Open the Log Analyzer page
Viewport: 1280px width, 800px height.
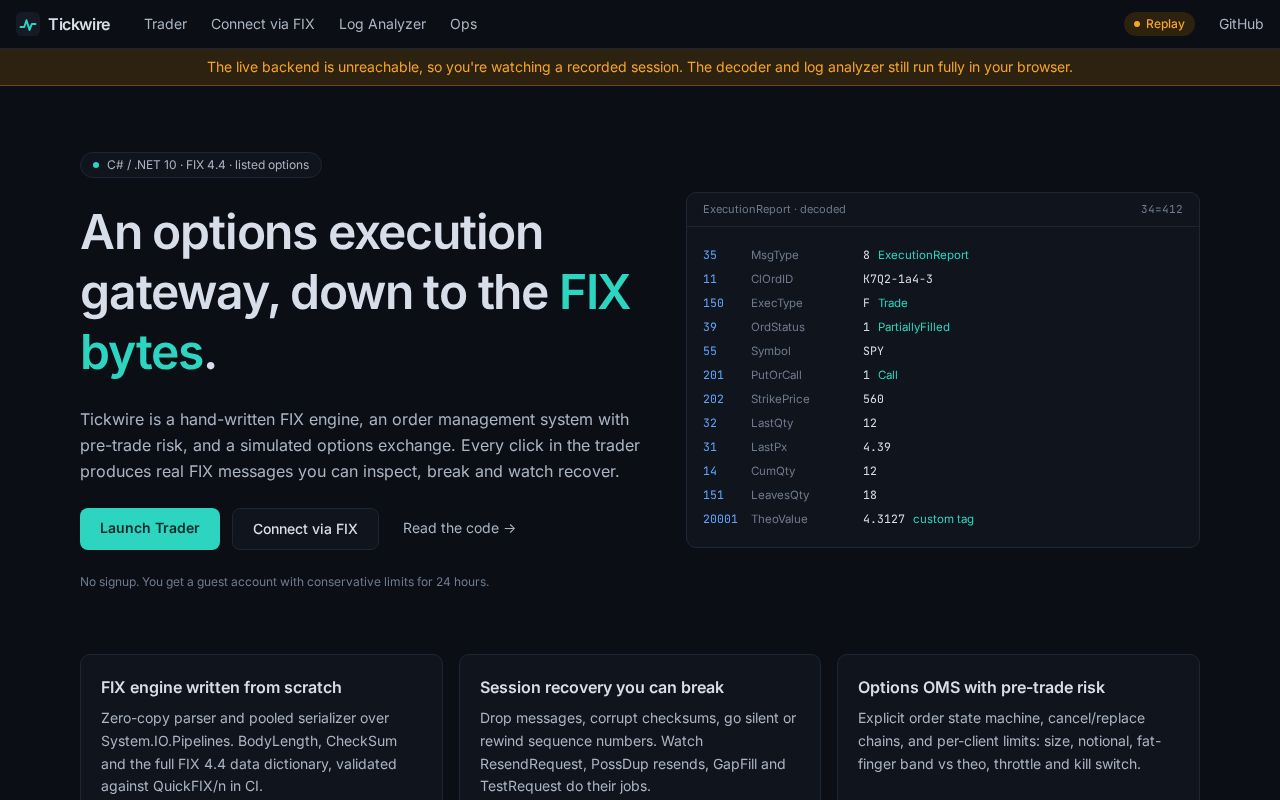pos(382,24)
